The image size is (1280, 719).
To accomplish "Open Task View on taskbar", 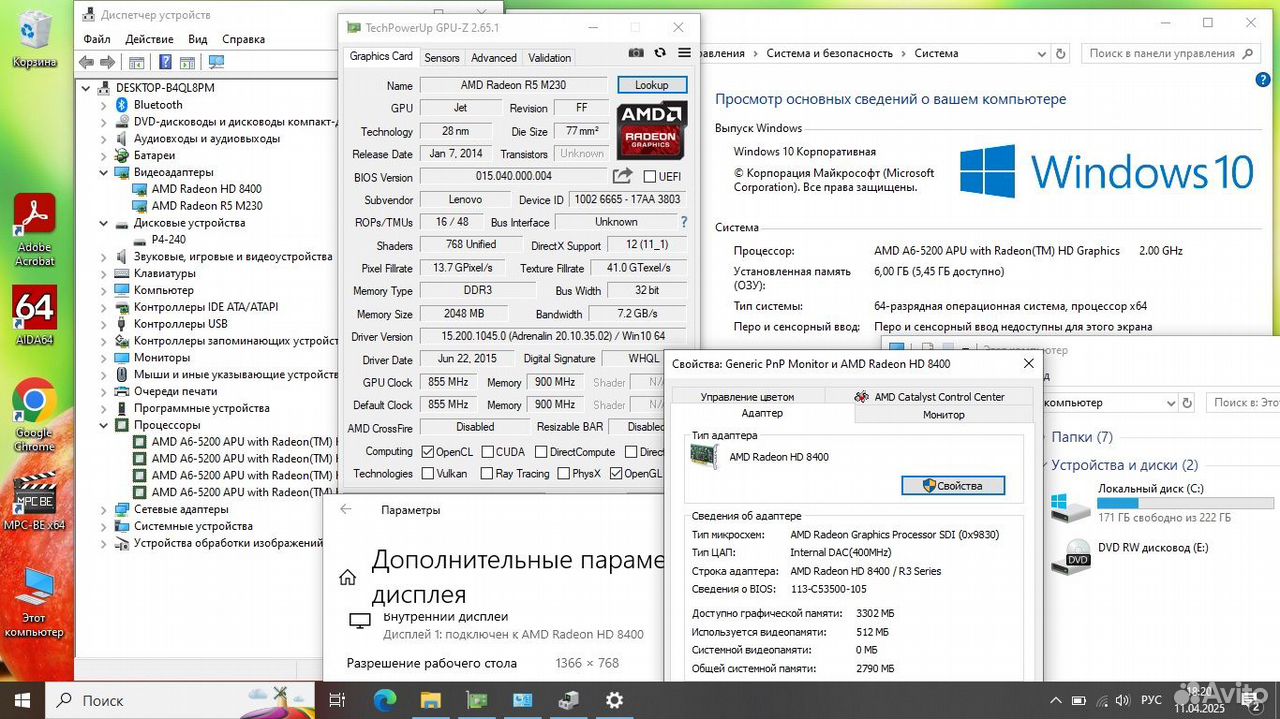I will [x=337, y=700].
